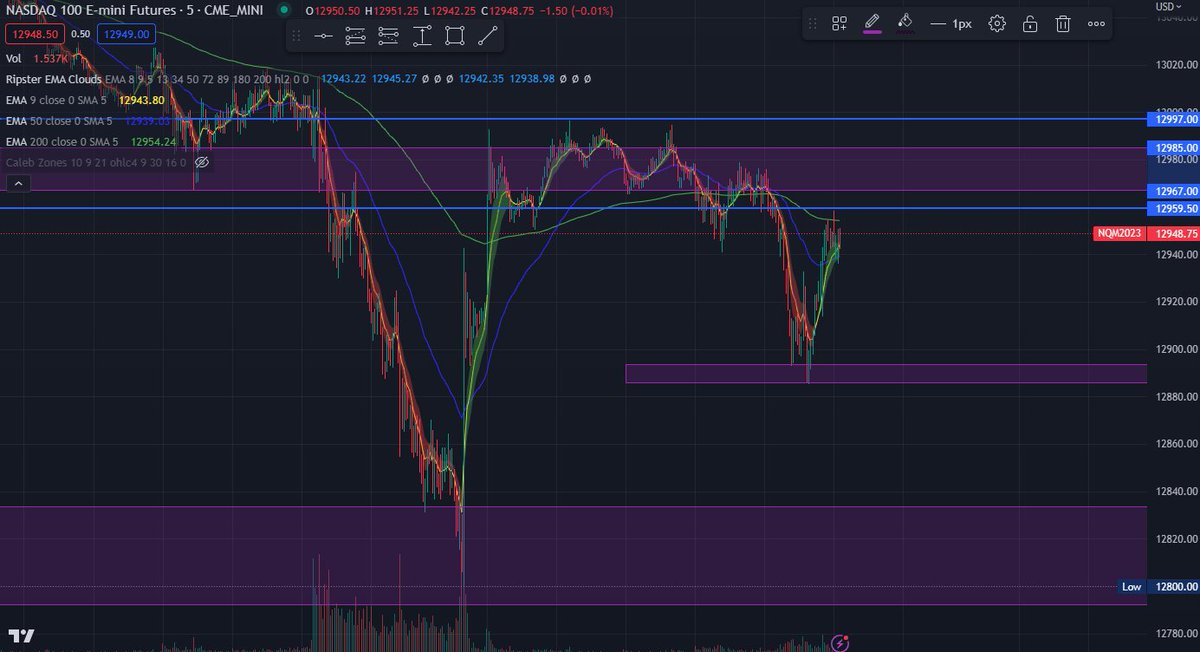Viewport: 1200px width, 652px height.
Task: Click the green market status dot
Action: (284, 10)
